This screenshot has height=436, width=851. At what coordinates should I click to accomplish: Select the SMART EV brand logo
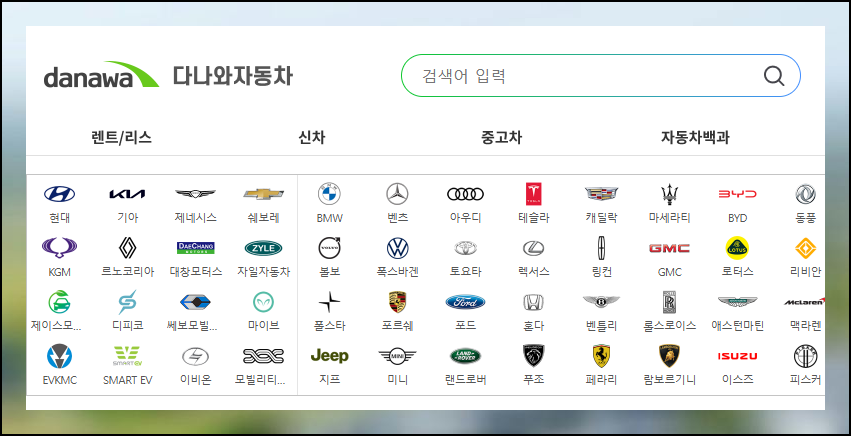(x=128, y=356)
